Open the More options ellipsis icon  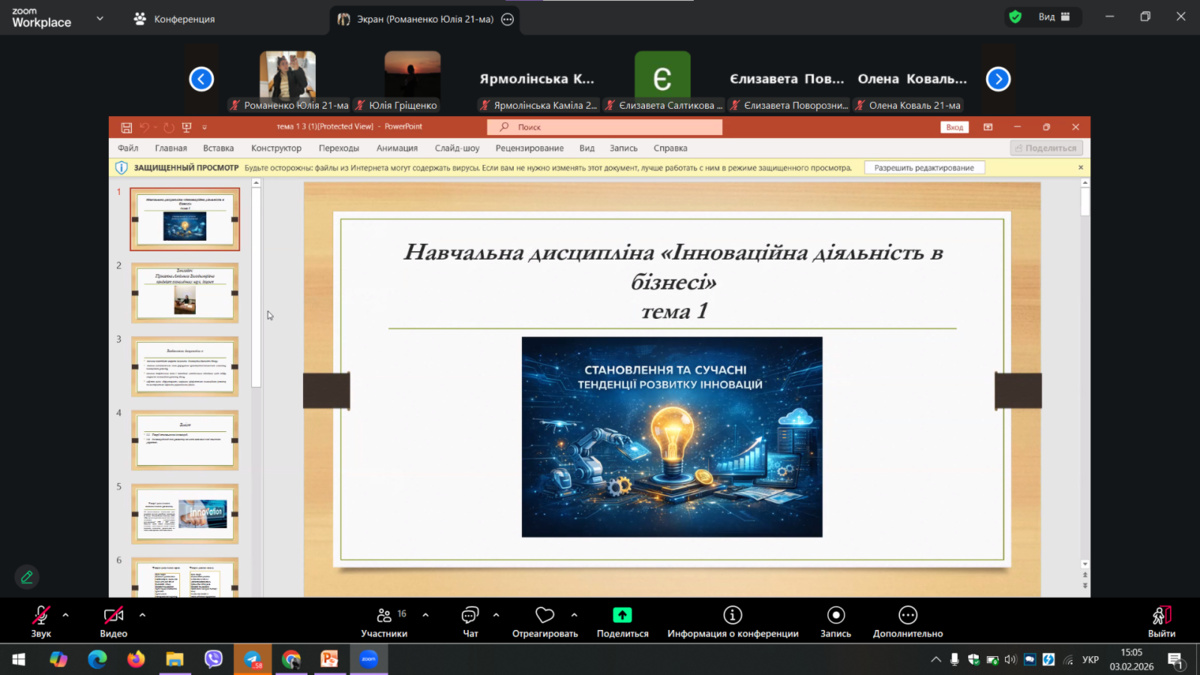tap(907, 616)
